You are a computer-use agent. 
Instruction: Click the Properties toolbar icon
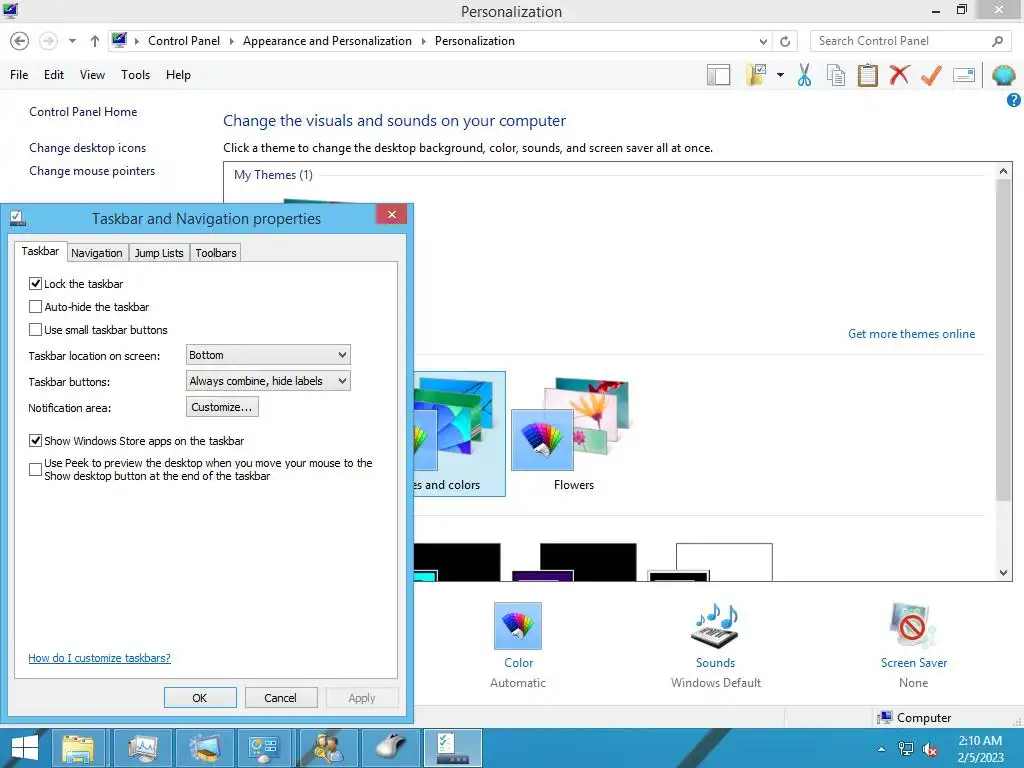coord(964,75)
